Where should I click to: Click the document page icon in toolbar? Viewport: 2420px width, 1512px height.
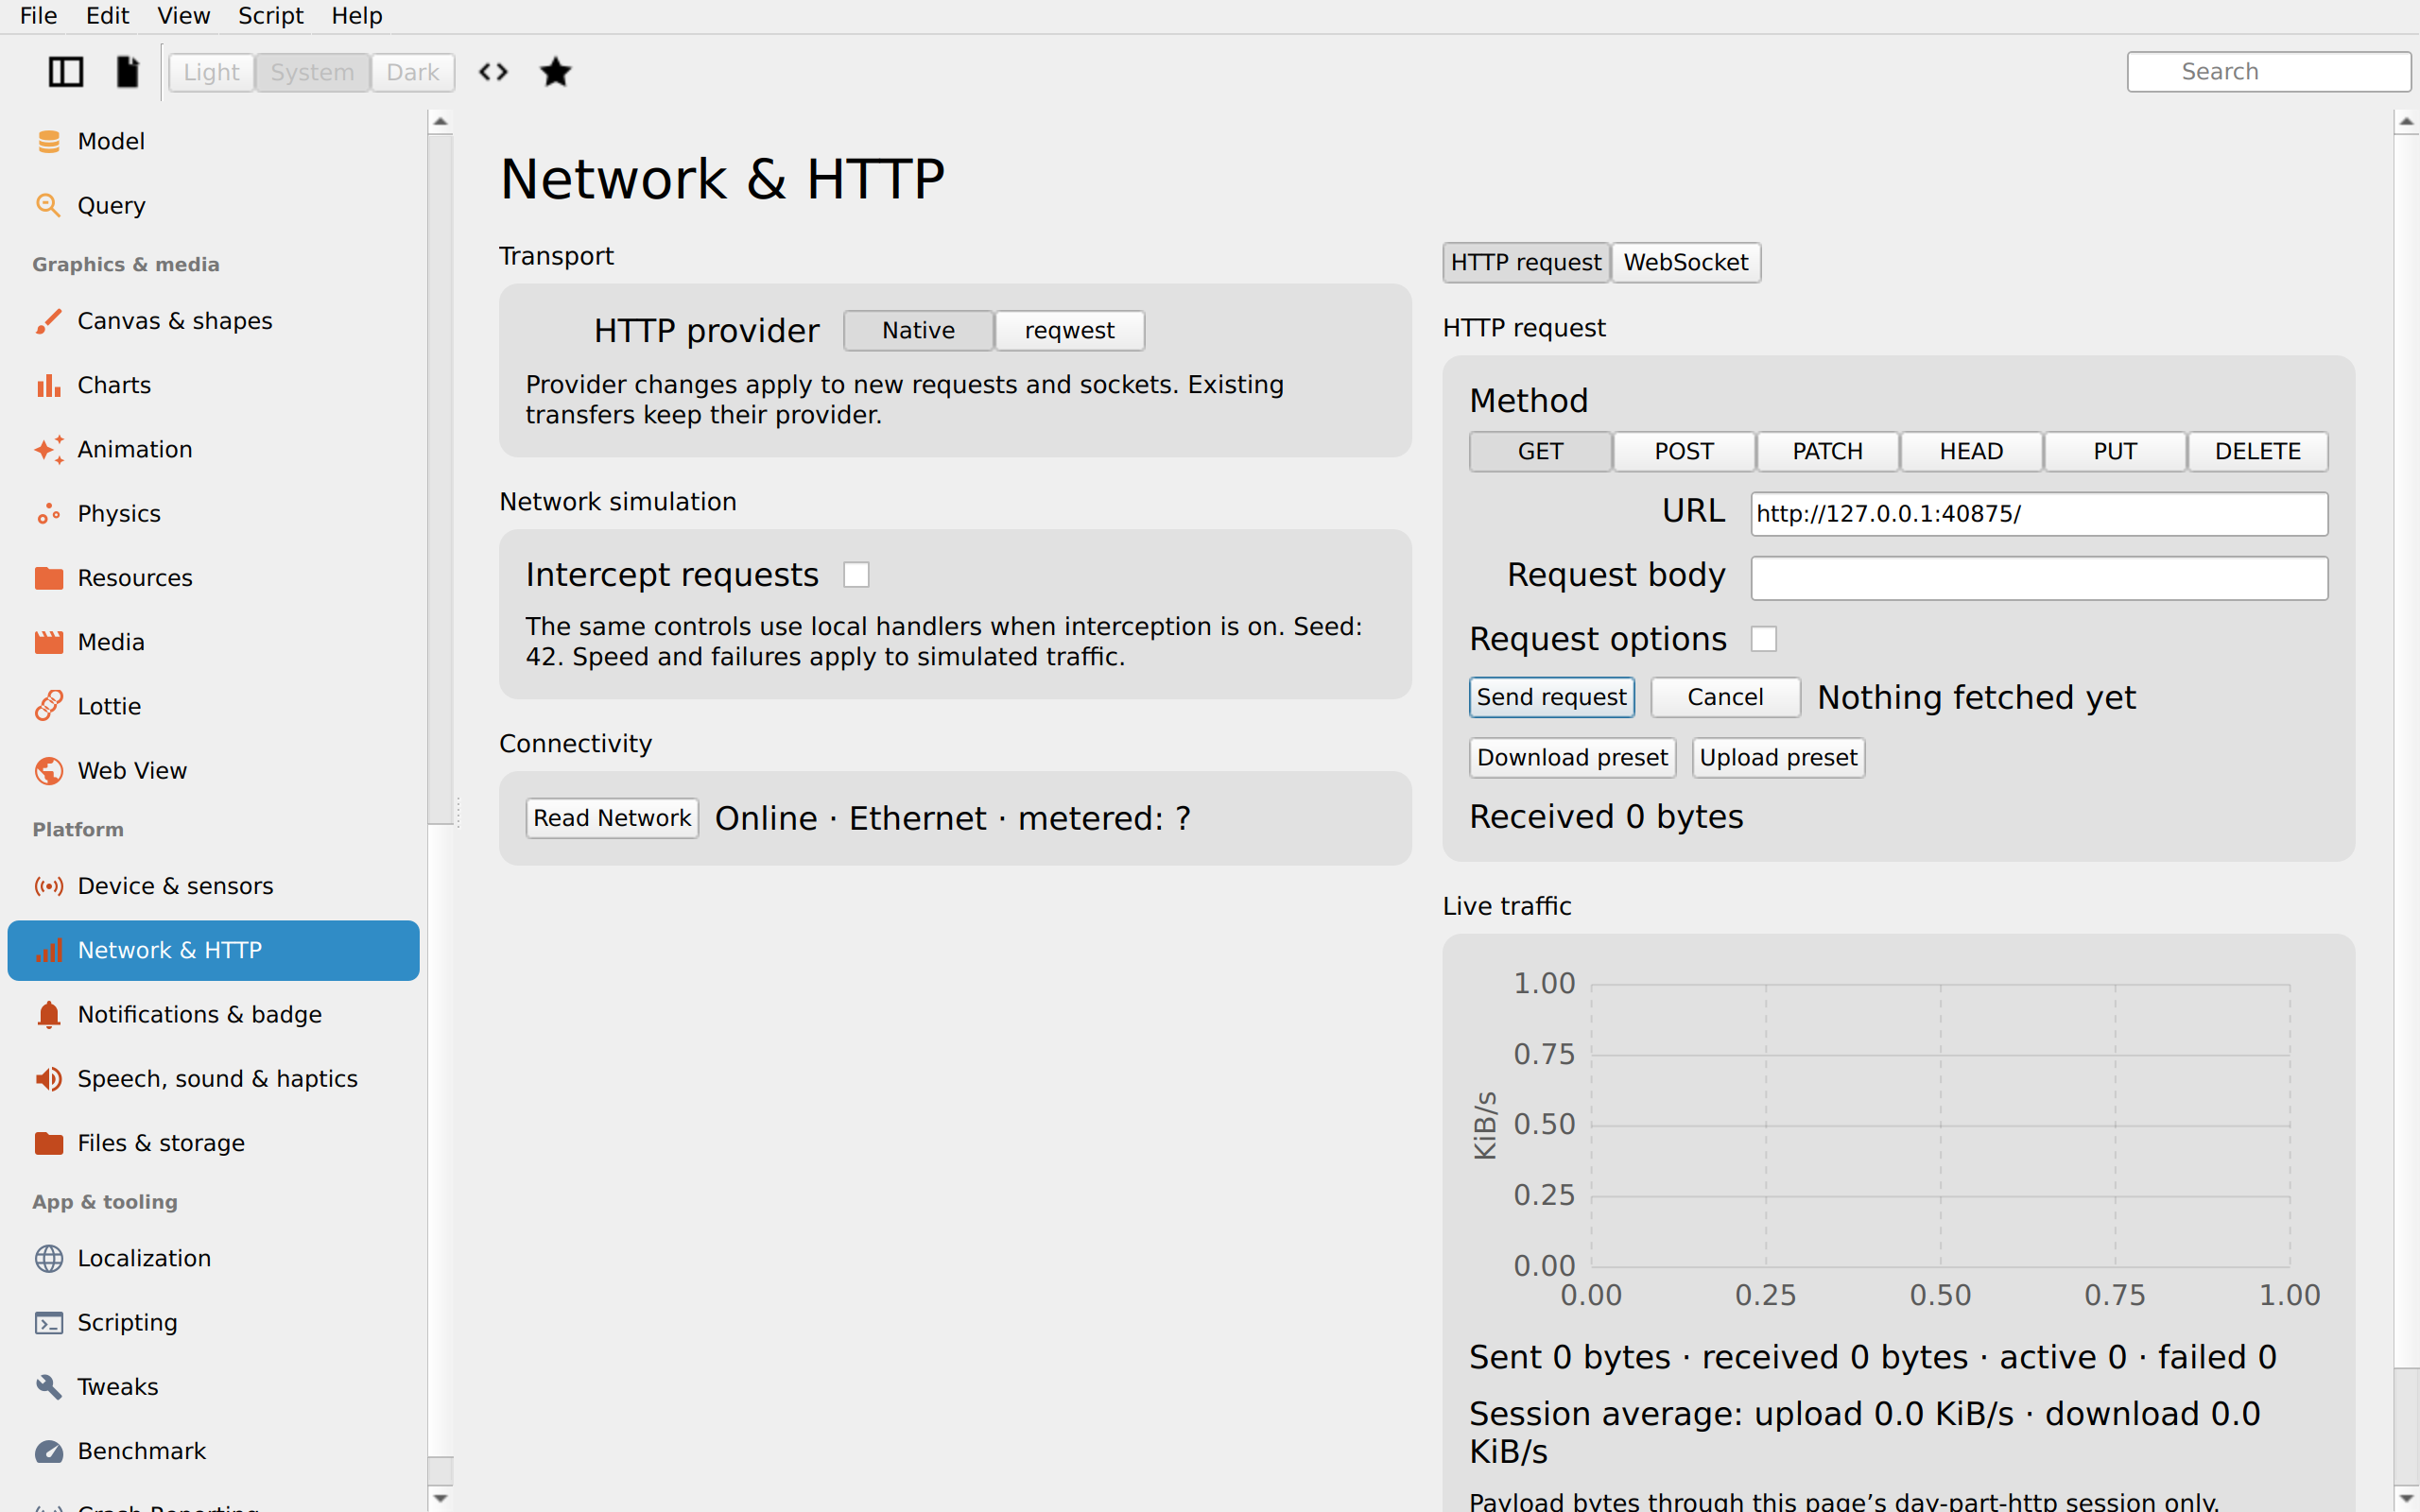(x=127, y=72)
